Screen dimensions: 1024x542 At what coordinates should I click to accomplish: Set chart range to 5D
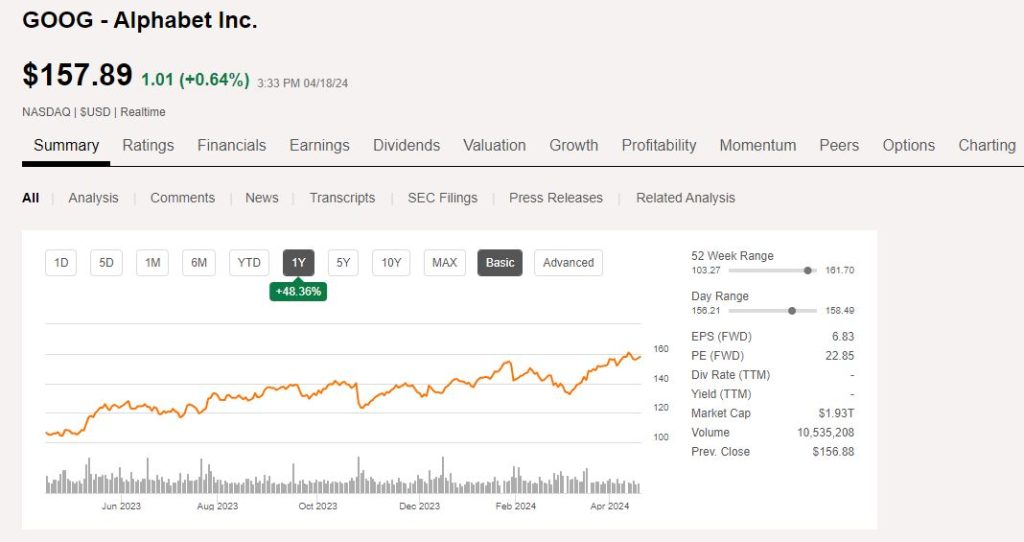(106, 263)
